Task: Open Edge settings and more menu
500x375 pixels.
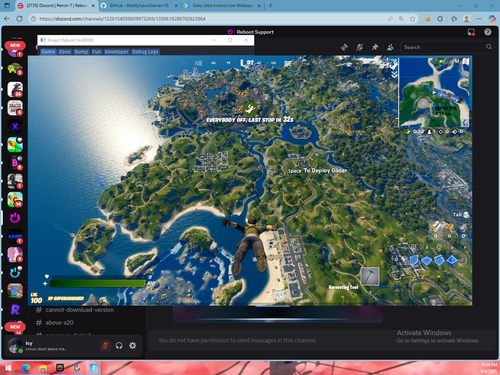Action: pyautogui.click(x=479, y=19)
